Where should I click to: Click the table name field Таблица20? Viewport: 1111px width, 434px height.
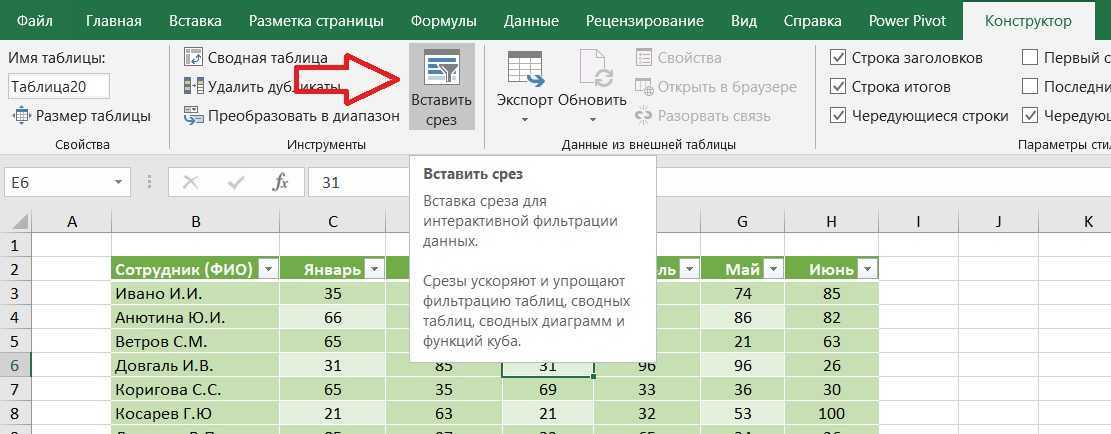coord(59,86)
